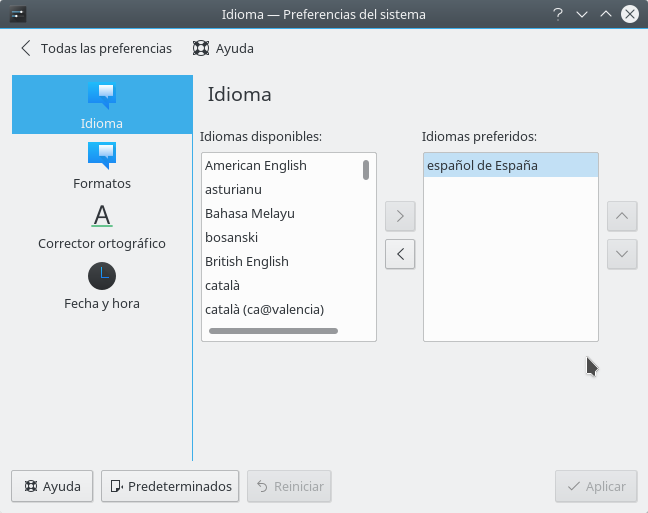The width and height of the screenshot is (648, 513).
Task: Select British English in the list
Action: pos(247,262)
